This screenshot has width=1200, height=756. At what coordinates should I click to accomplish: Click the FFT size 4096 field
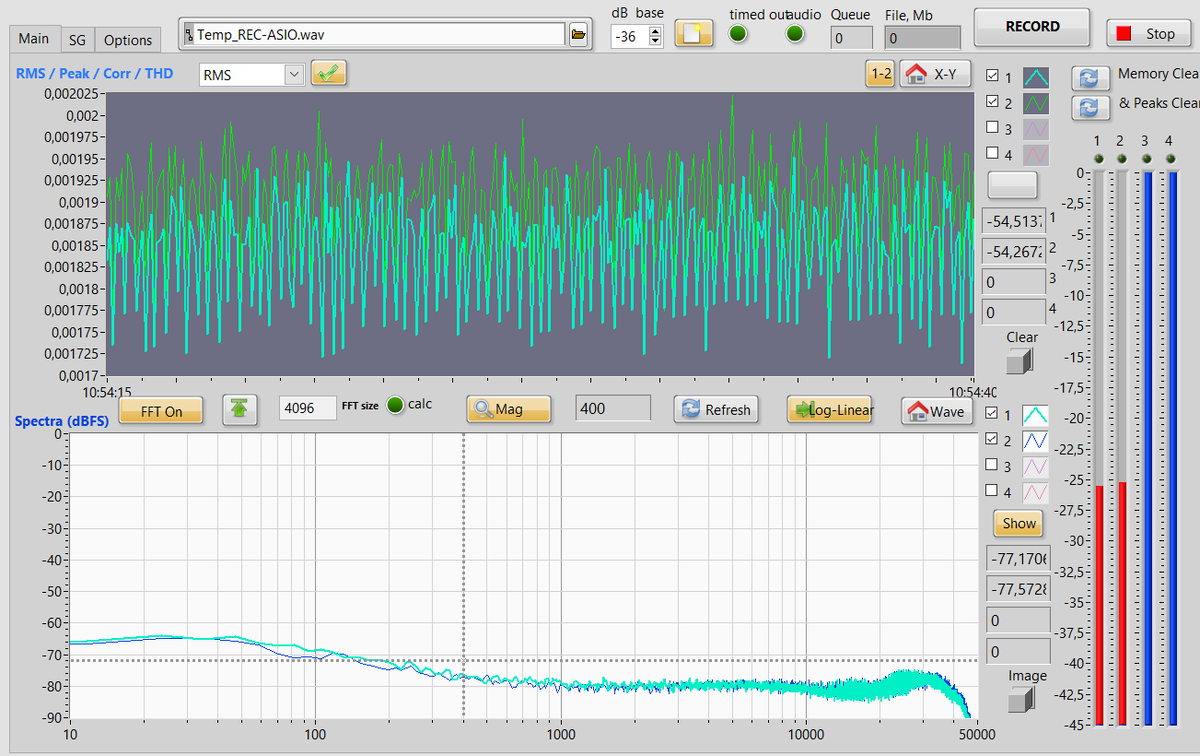coord(308,408)
